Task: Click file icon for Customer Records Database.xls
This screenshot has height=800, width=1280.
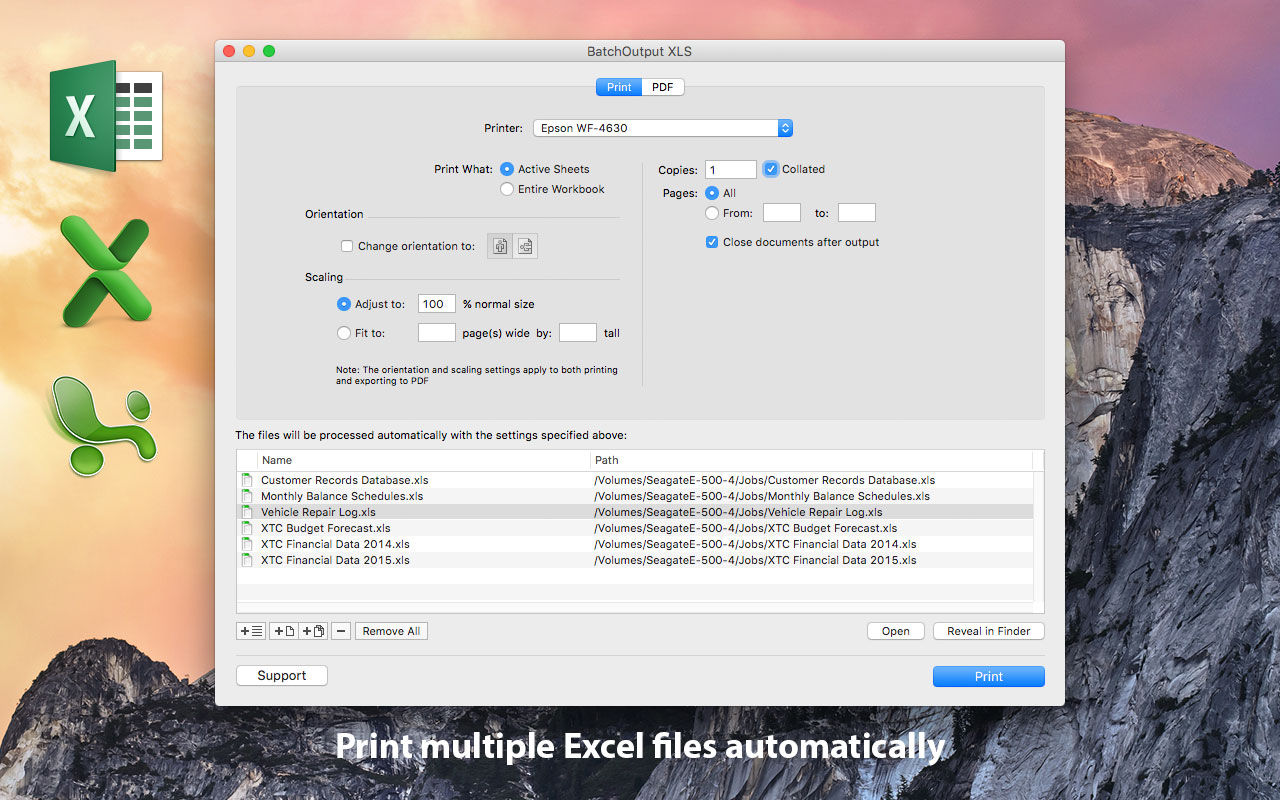Action: pyautogui.click(x=247, y=480)
